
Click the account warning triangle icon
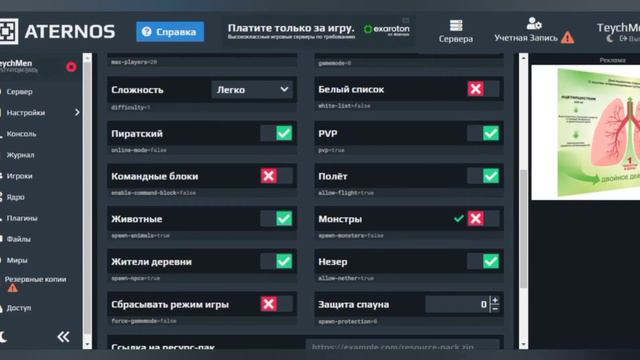click(x=567, y=38)
